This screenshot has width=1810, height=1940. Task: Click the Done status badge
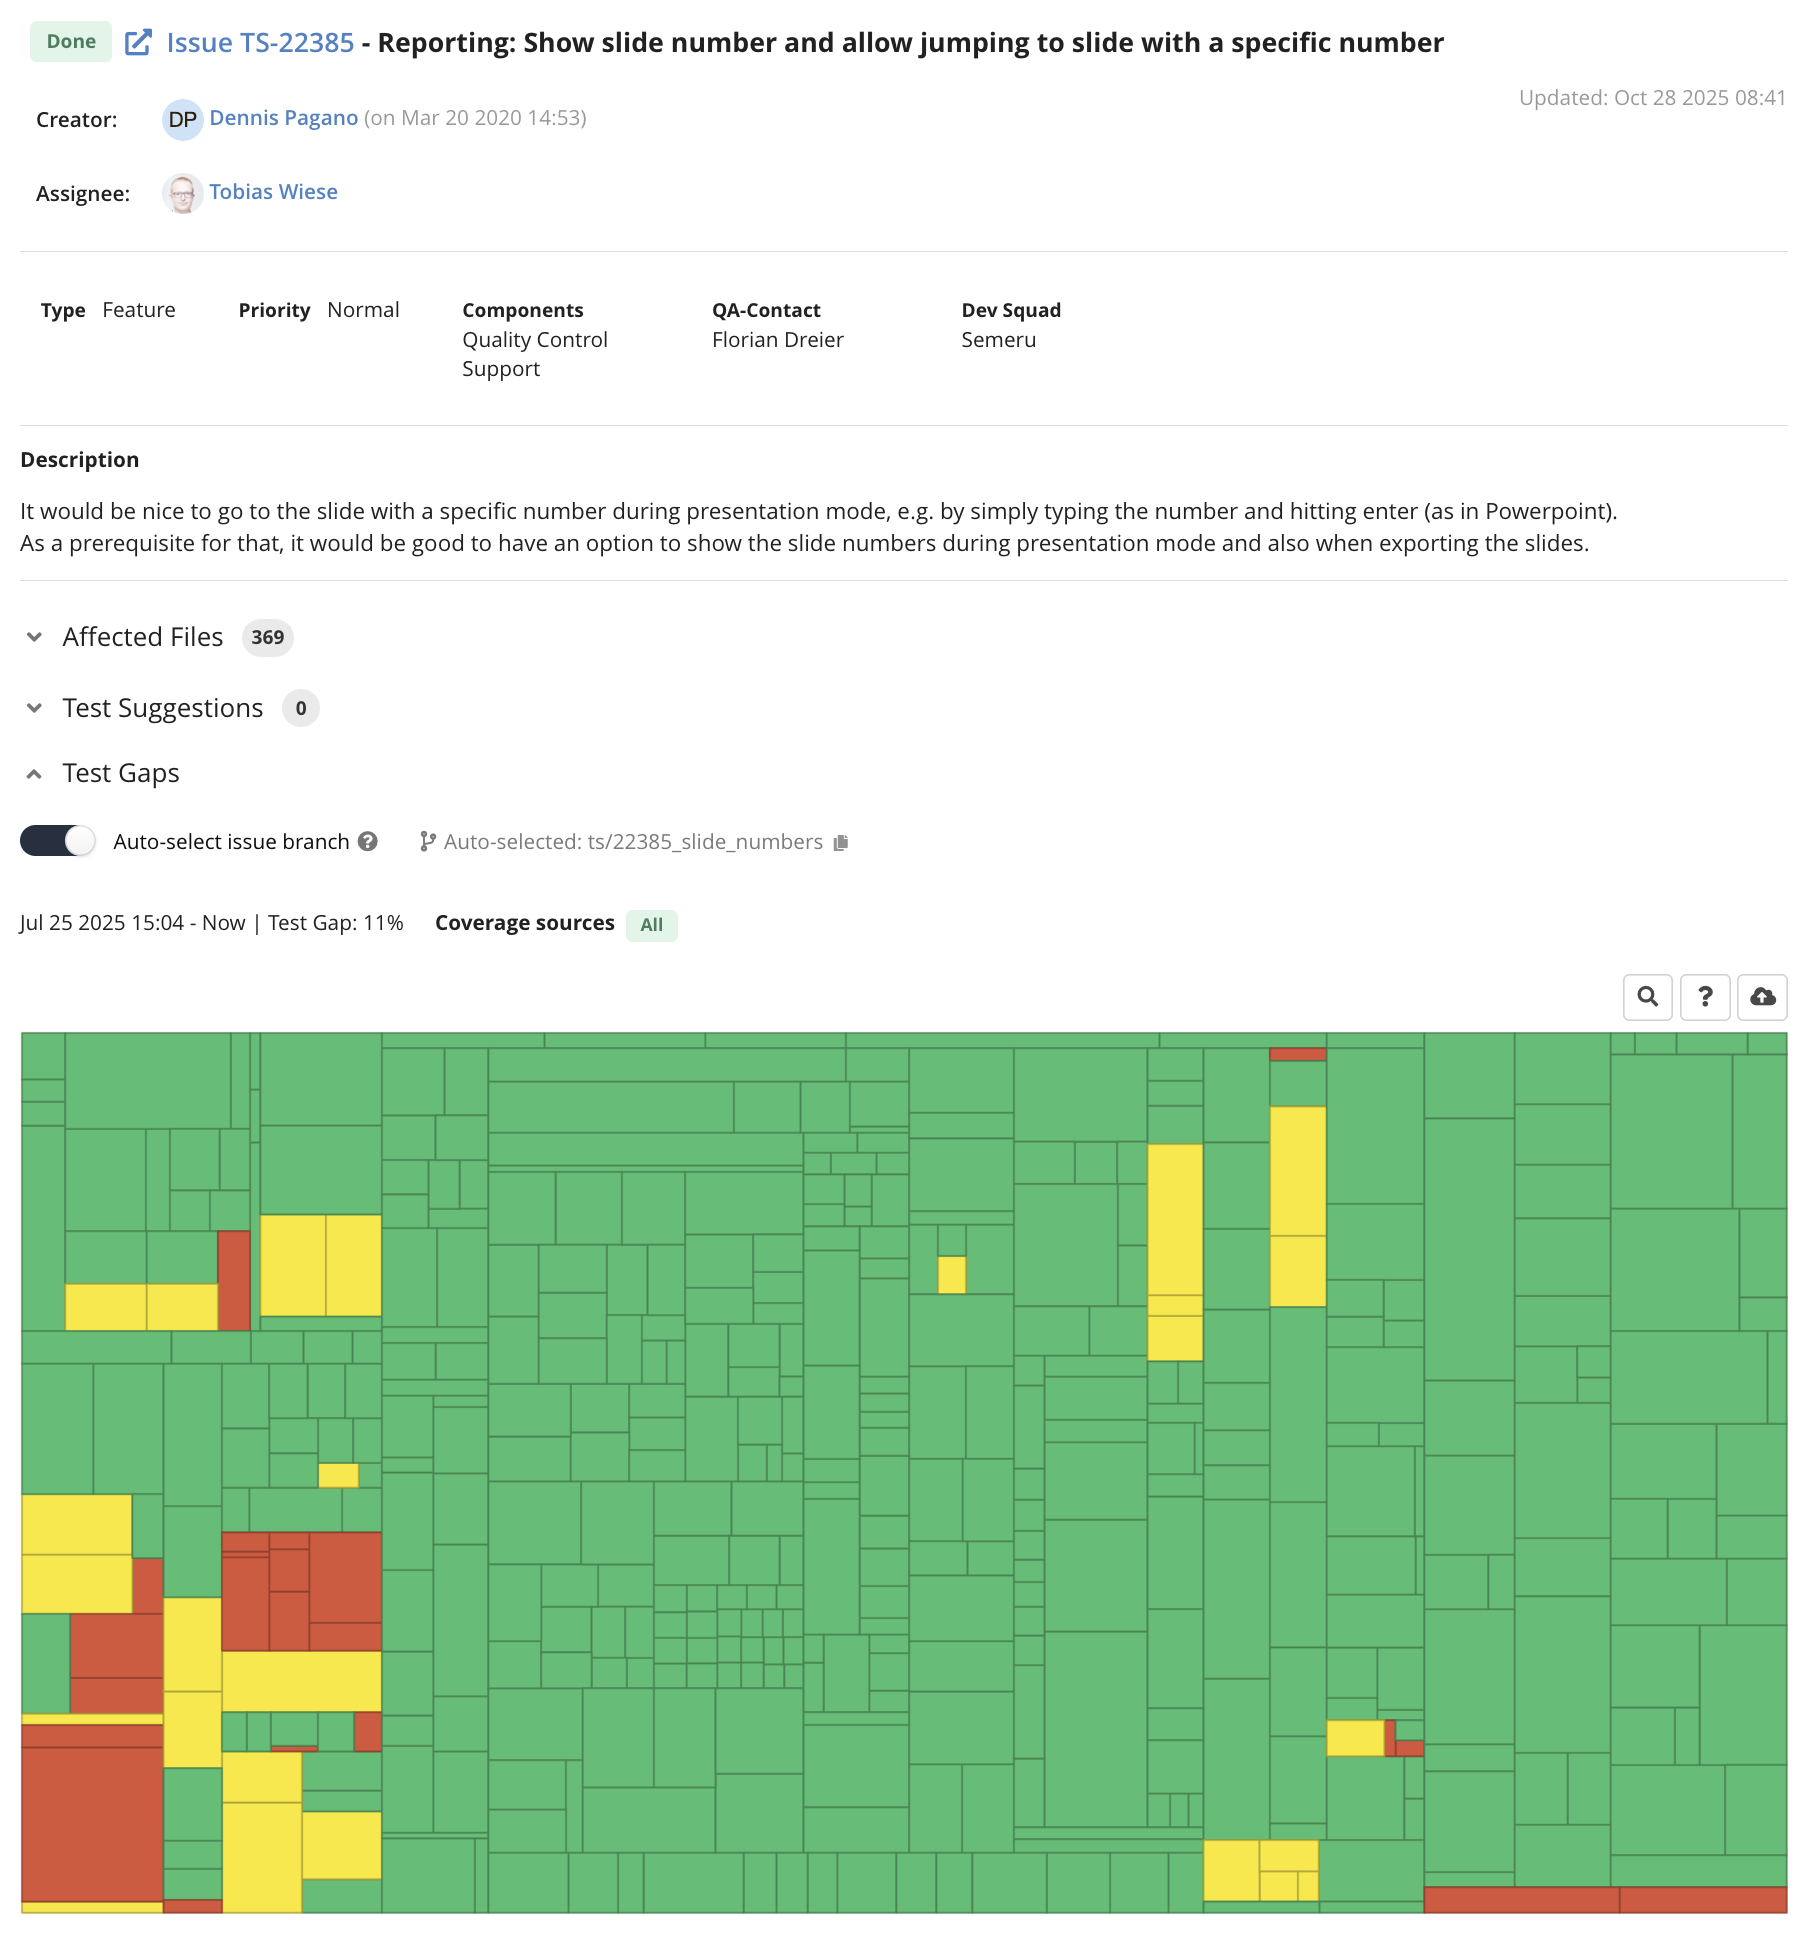point(71,42)
